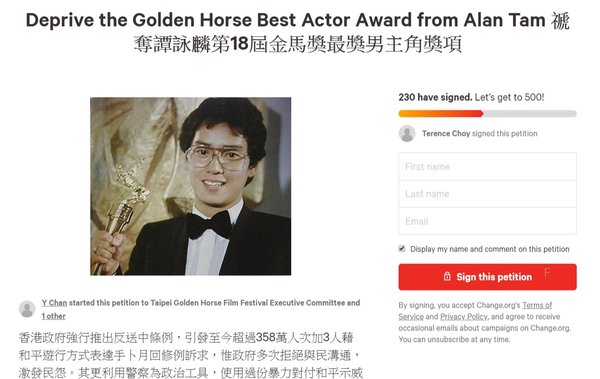Click 'Taipei Golden Horse Film Festival Executive Committee' text
Viewport: 600px width, 379px height.
248,303
